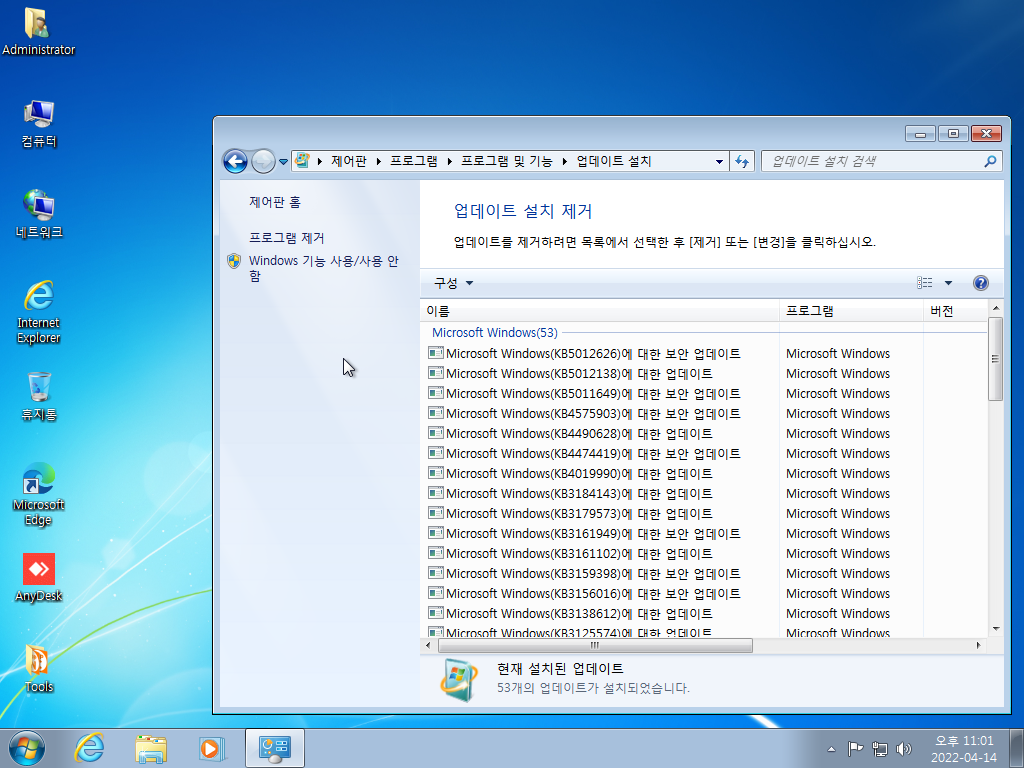
Task: Select update KB3159398 row
Action: click(703, 573)
